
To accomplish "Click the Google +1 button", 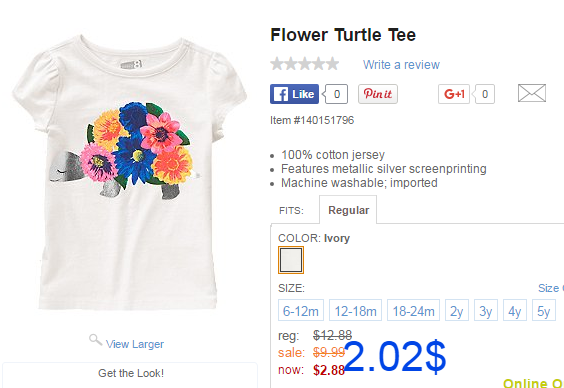I will tap(454, 94).
